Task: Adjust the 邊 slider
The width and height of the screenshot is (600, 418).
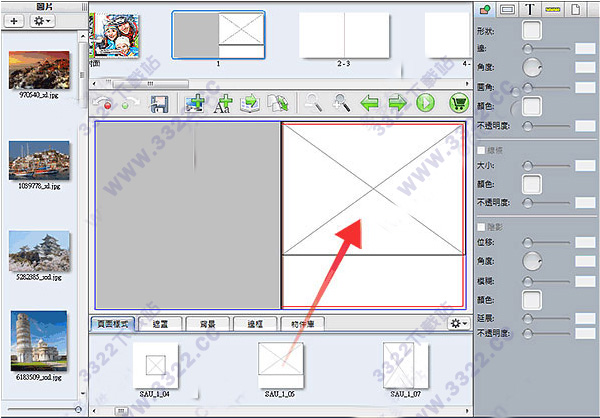Action: 546,49
